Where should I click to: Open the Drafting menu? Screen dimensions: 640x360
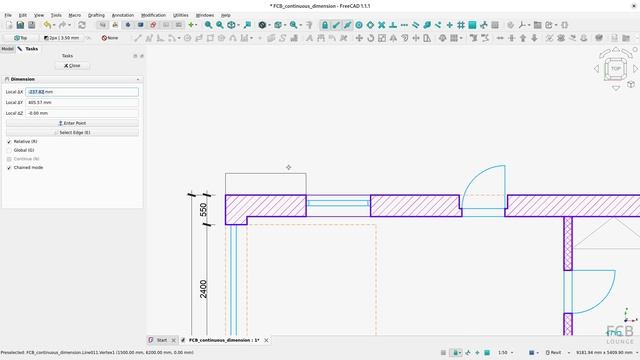tap(96, 15)
